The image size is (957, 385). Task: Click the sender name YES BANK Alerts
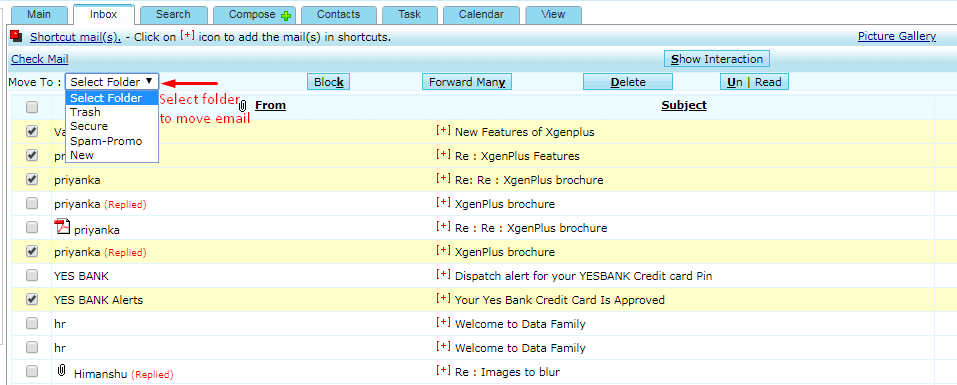tap(98, 300)
